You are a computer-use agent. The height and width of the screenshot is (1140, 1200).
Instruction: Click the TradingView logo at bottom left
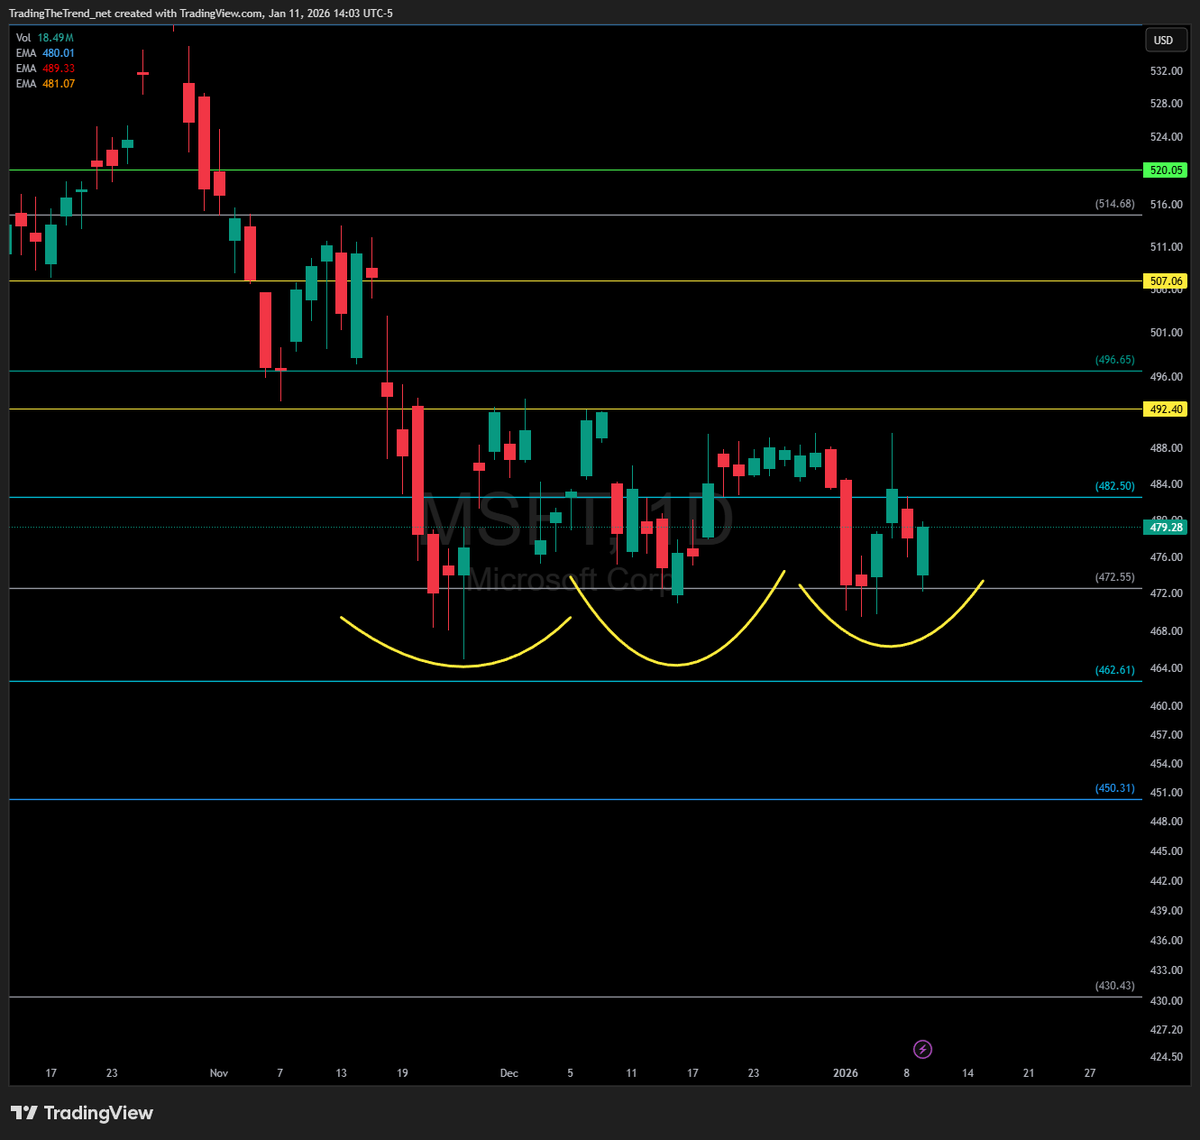click(82, 1113)
